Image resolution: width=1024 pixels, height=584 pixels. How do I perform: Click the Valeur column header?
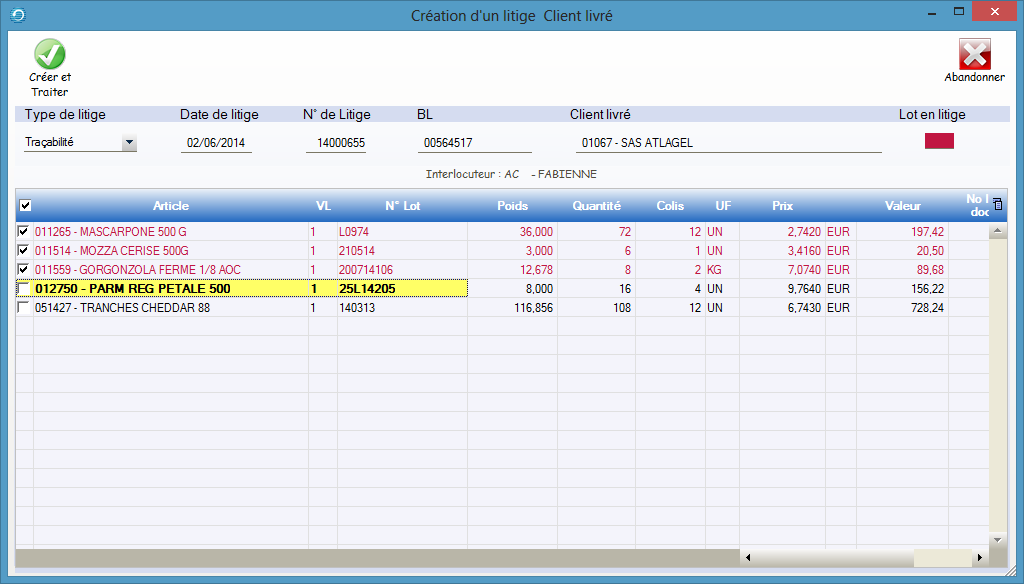[902, 206]
